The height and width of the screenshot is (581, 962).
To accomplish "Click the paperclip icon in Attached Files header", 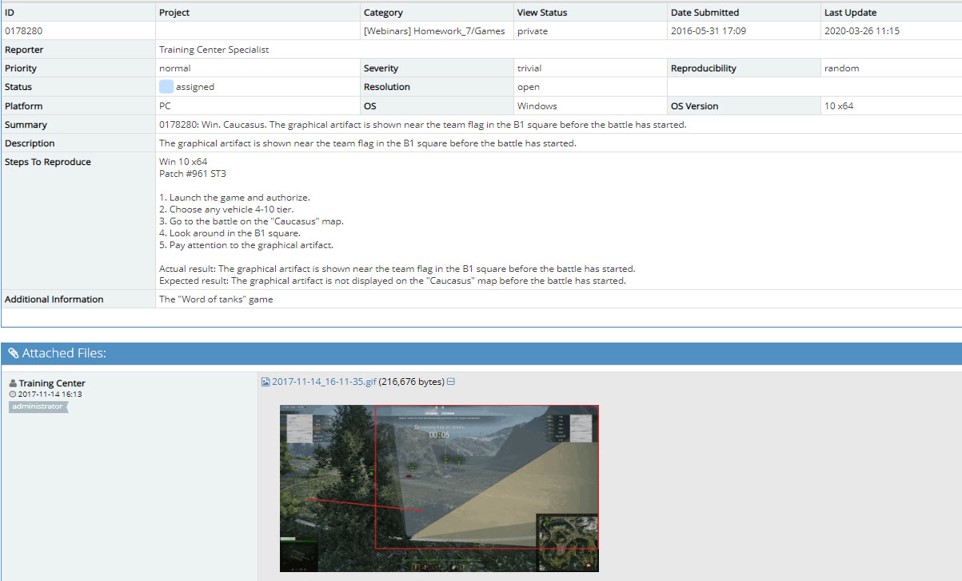I will coord(13,353).
